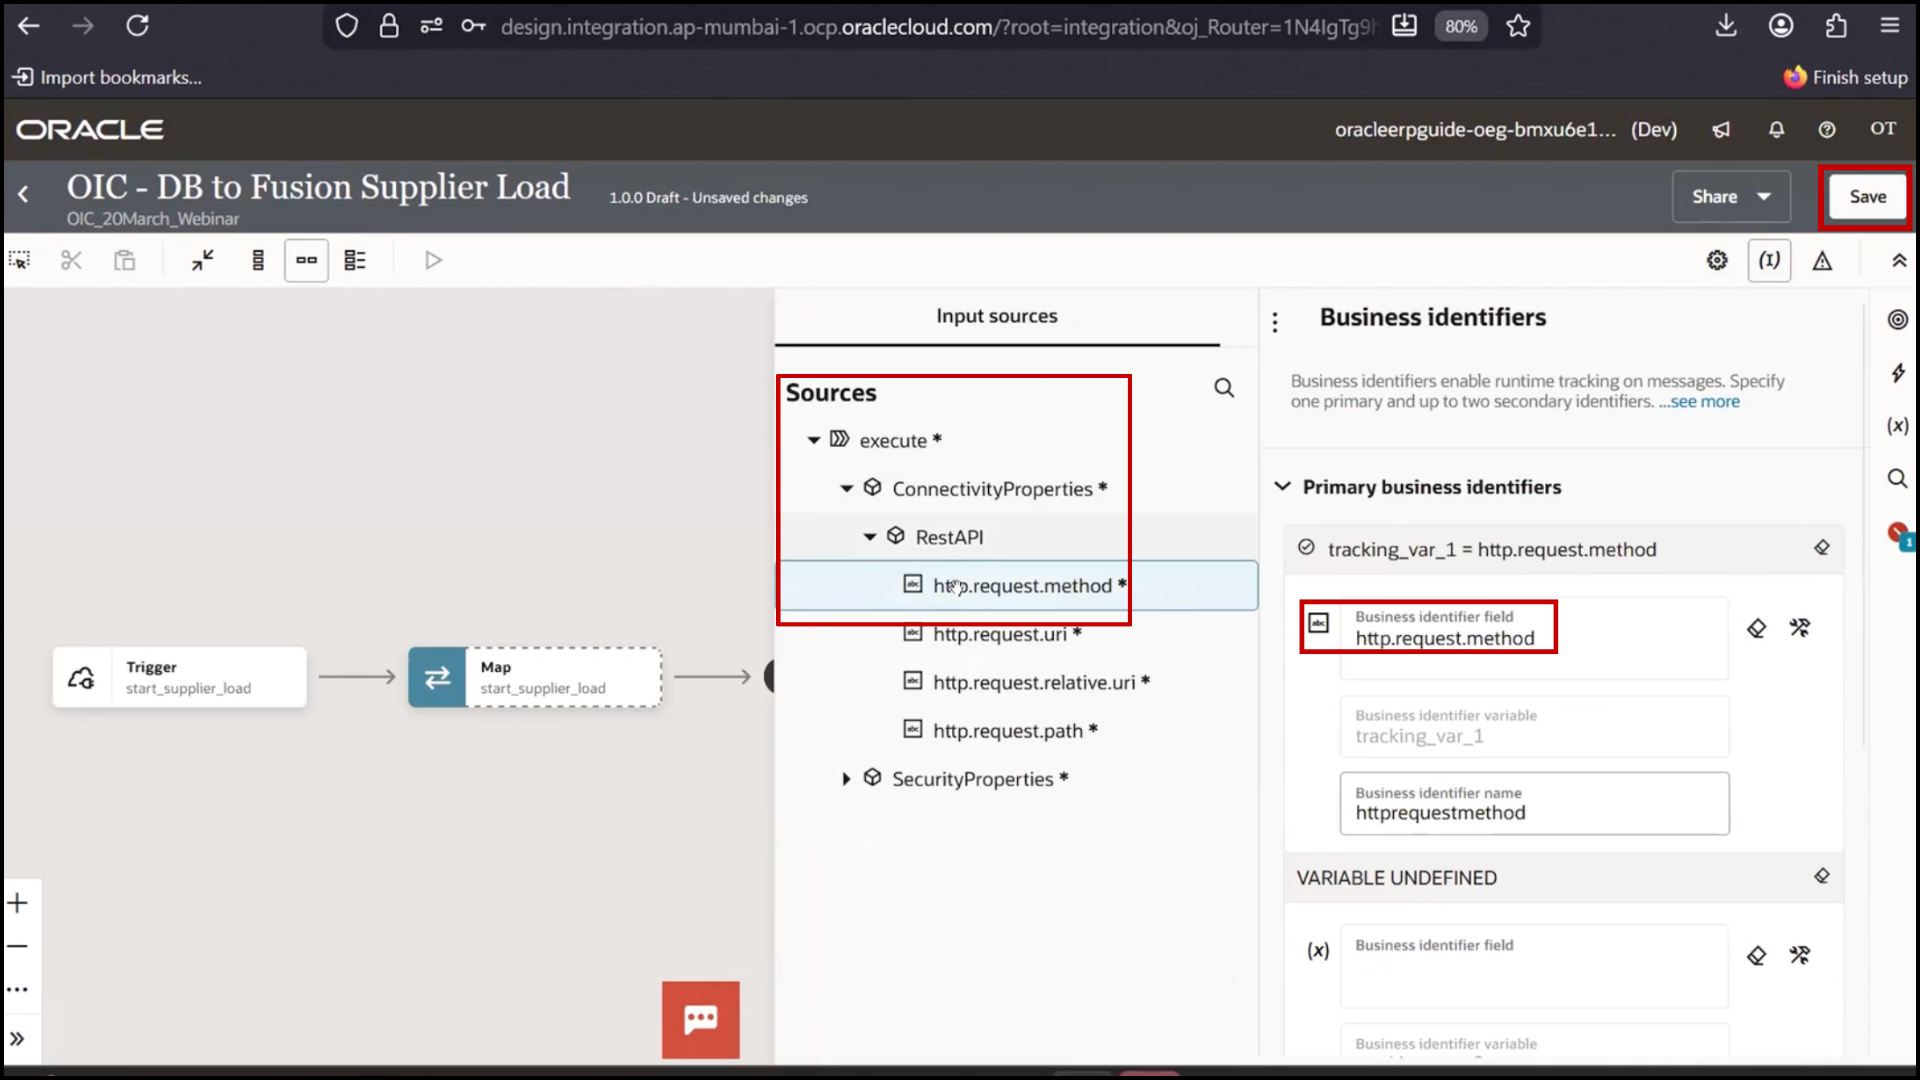Open the browser extensions menu

[x=1836, y=26]
